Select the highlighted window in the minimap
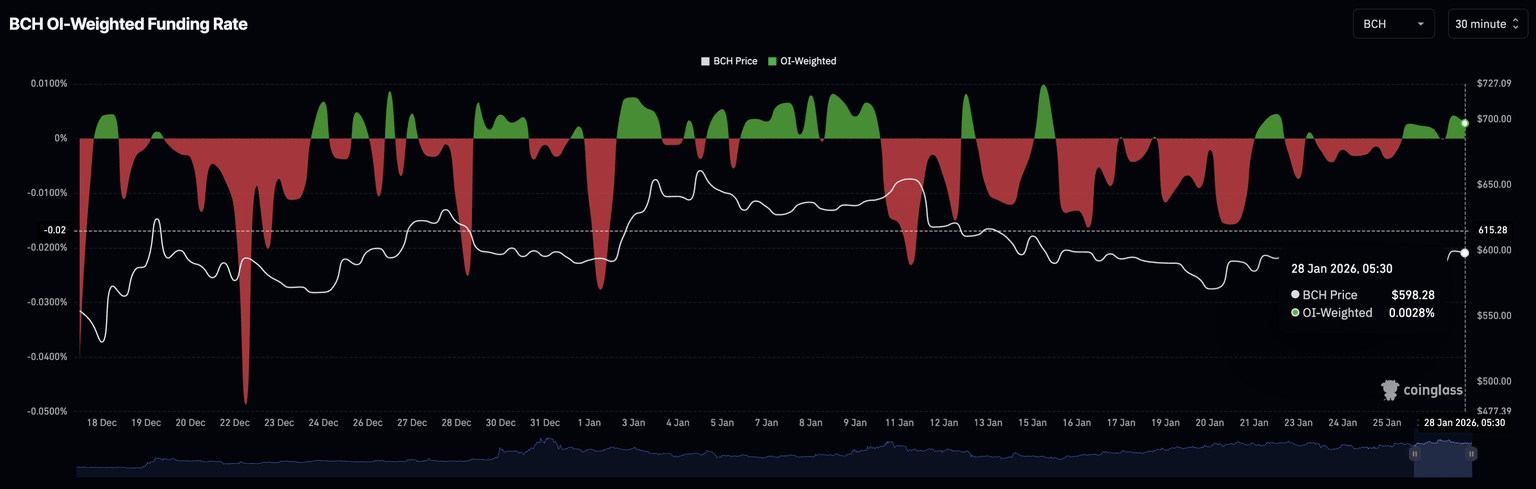The width and height of the screenshot is (1536, 489). (1442, 457)
